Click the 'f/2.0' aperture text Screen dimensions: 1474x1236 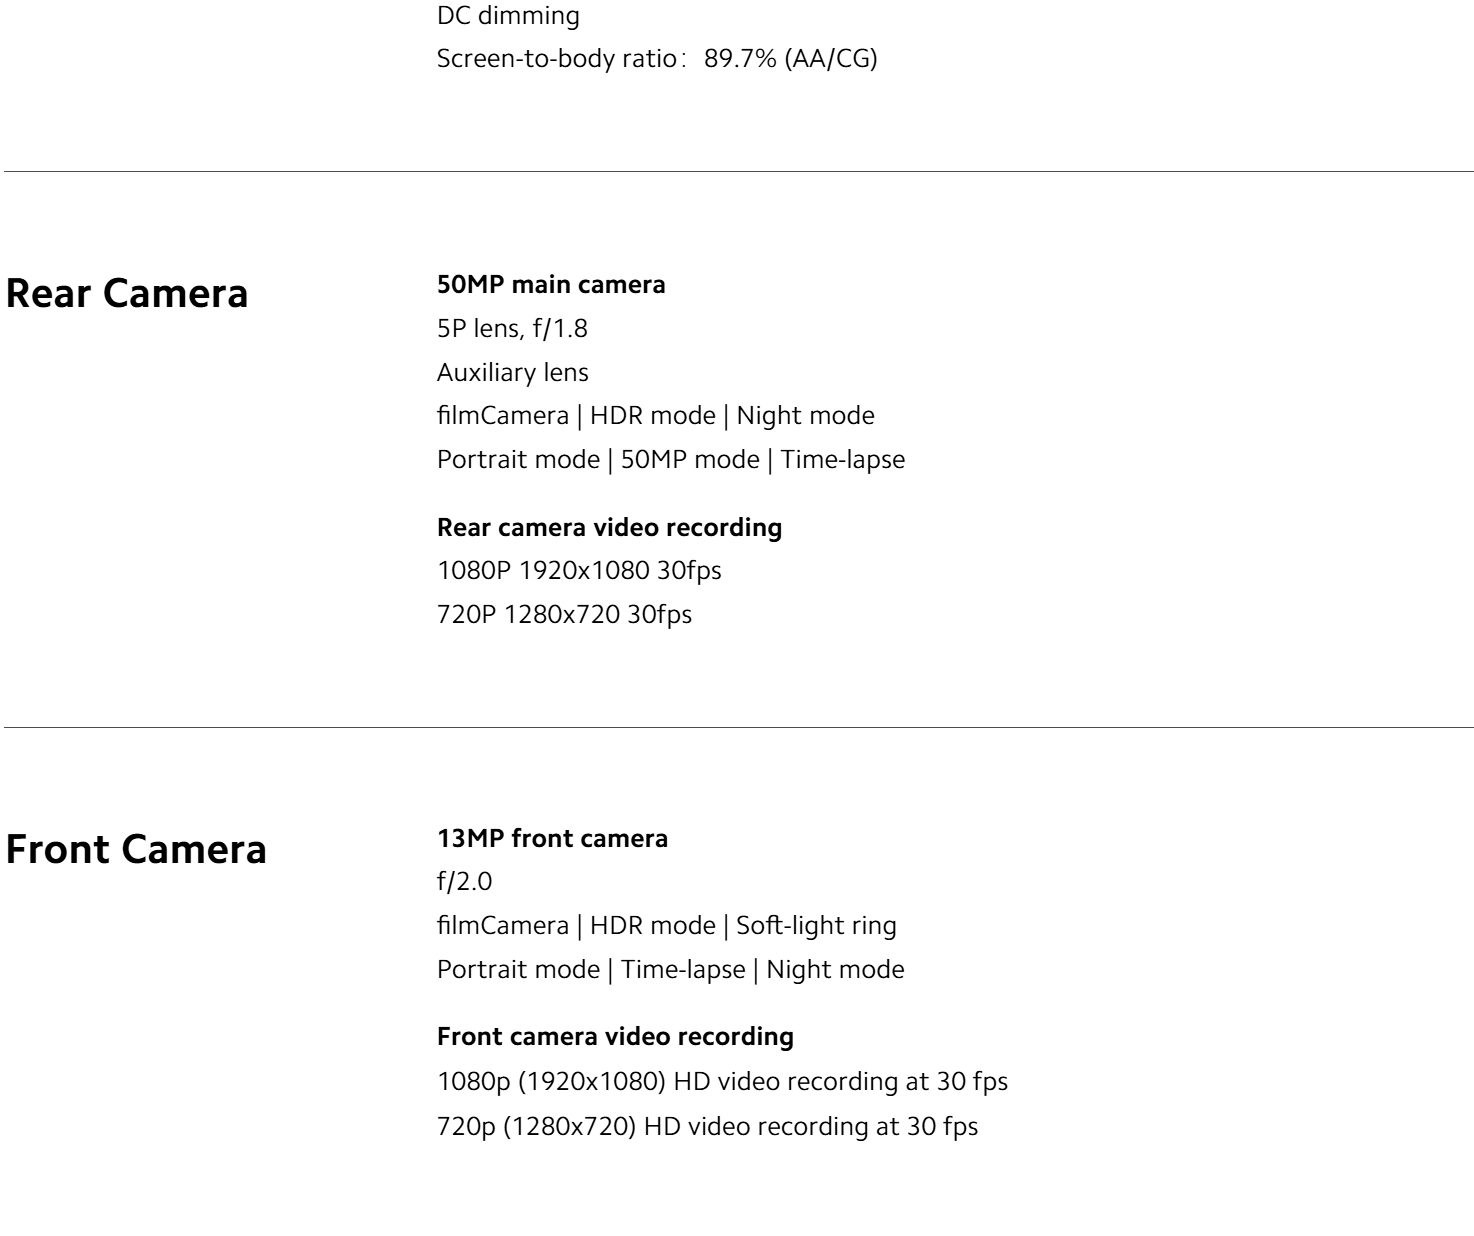pos(465,883)
